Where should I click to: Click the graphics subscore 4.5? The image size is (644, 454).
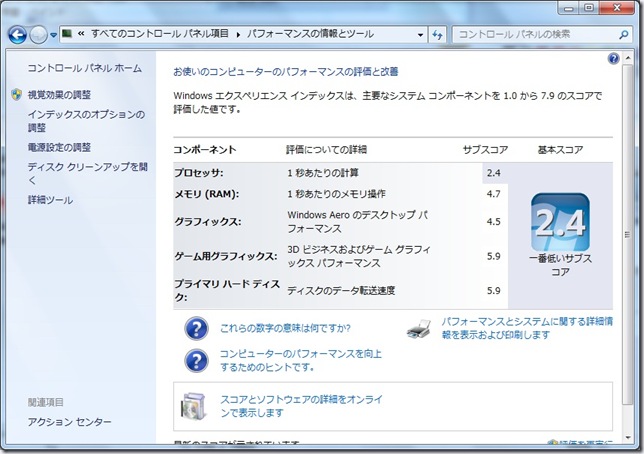[x=494, y=222]
